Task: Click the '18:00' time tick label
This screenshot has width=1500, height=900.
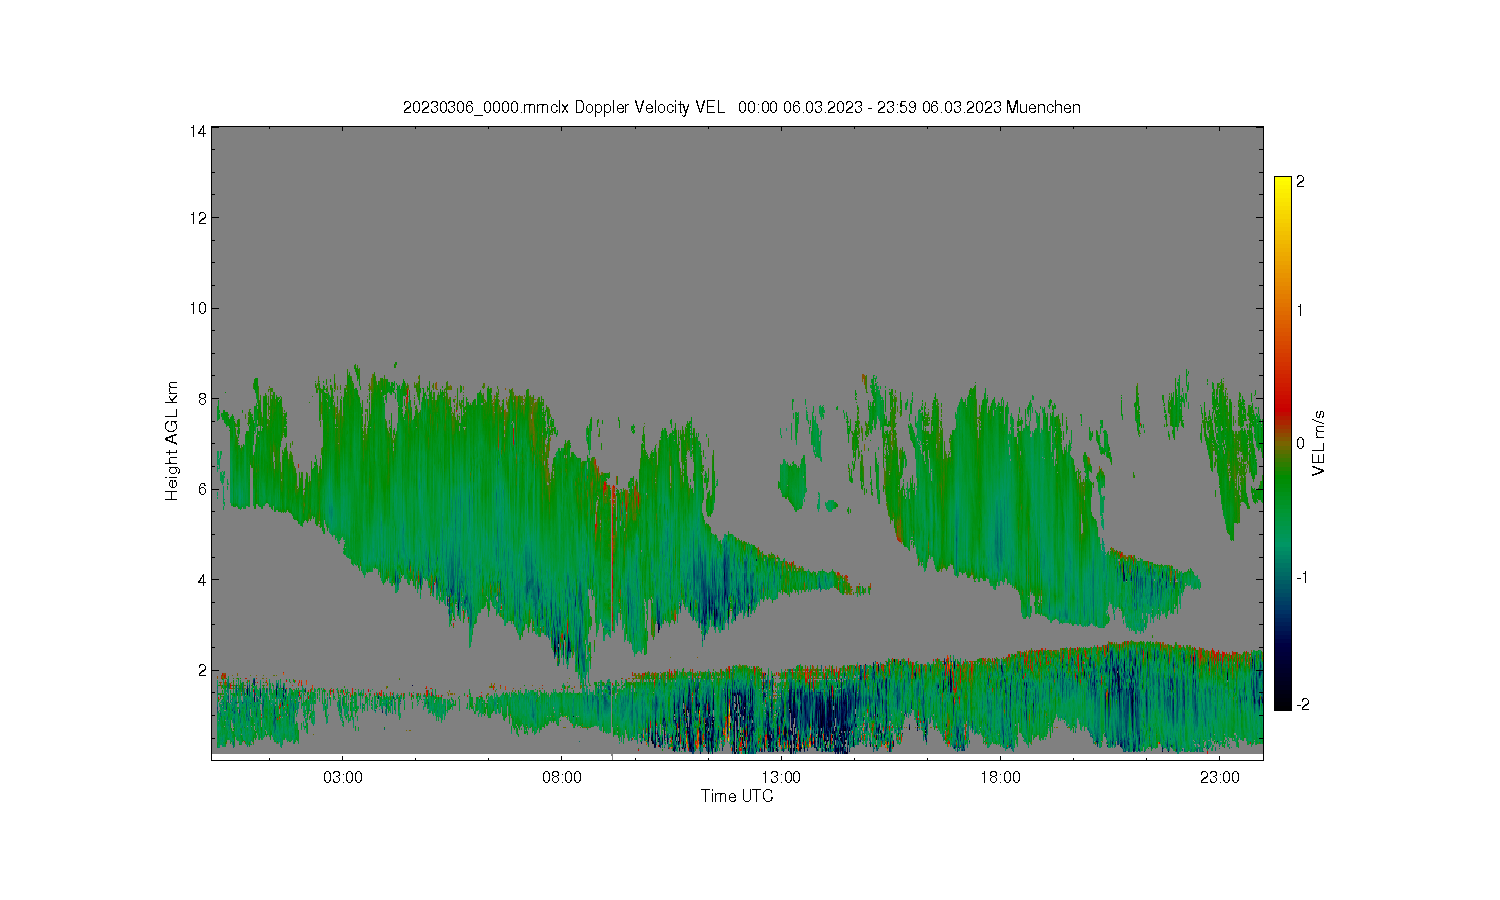Action: pos(1000,778)
